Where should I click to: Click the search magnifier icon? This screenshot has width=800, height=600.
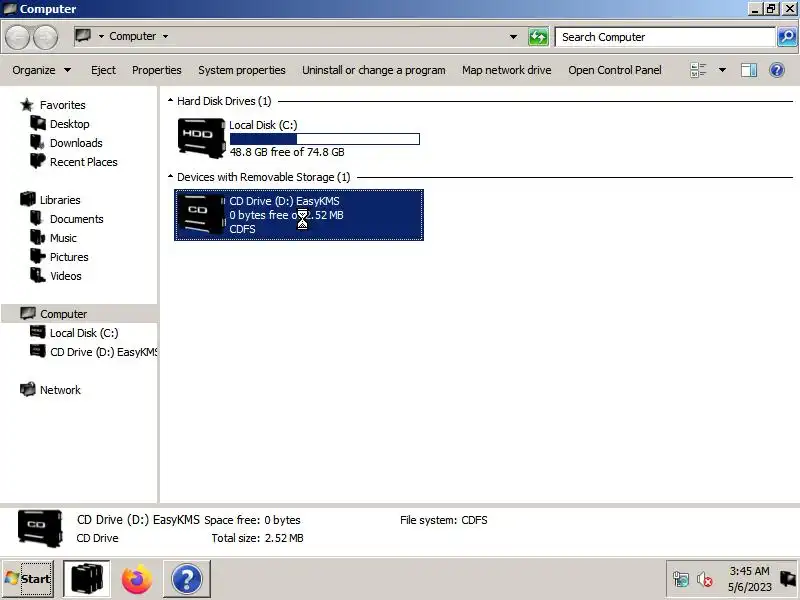(x=787, y=37)
